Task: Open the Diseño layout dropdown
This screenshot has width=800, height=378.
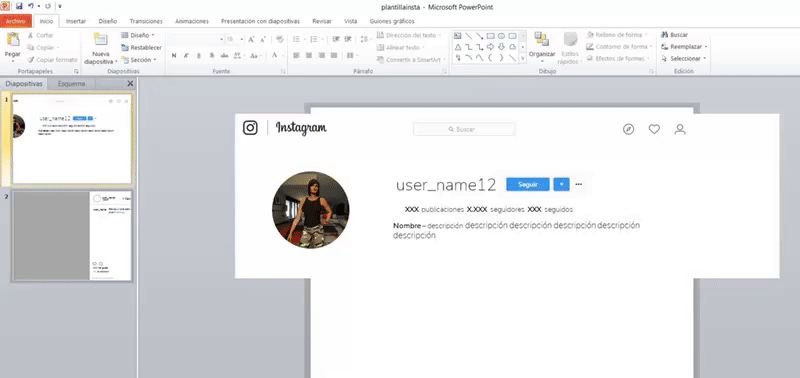Action: 138,35
